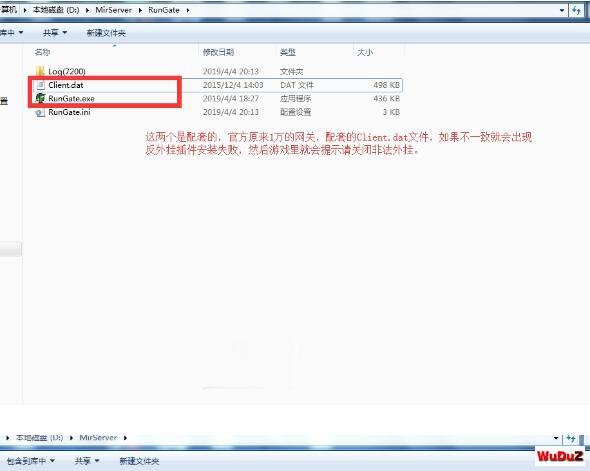Image resolution: width=590 pixels, height=471 pixels.
Task: Navigate to MirServer in the top breadcrumb
Action: (x=113, y=10)
